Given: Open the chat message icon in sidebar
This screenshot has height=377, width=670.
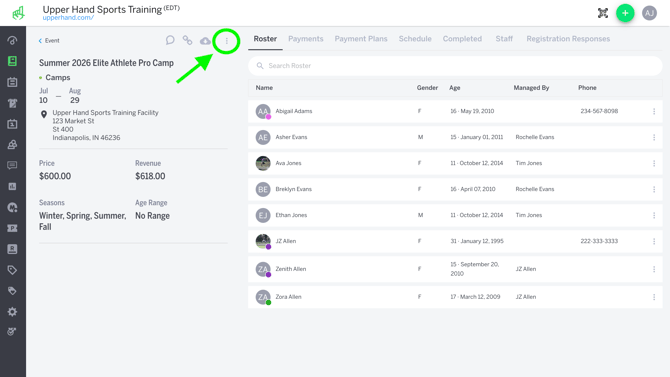Looking at the screenshot, I should pos(12,165).
